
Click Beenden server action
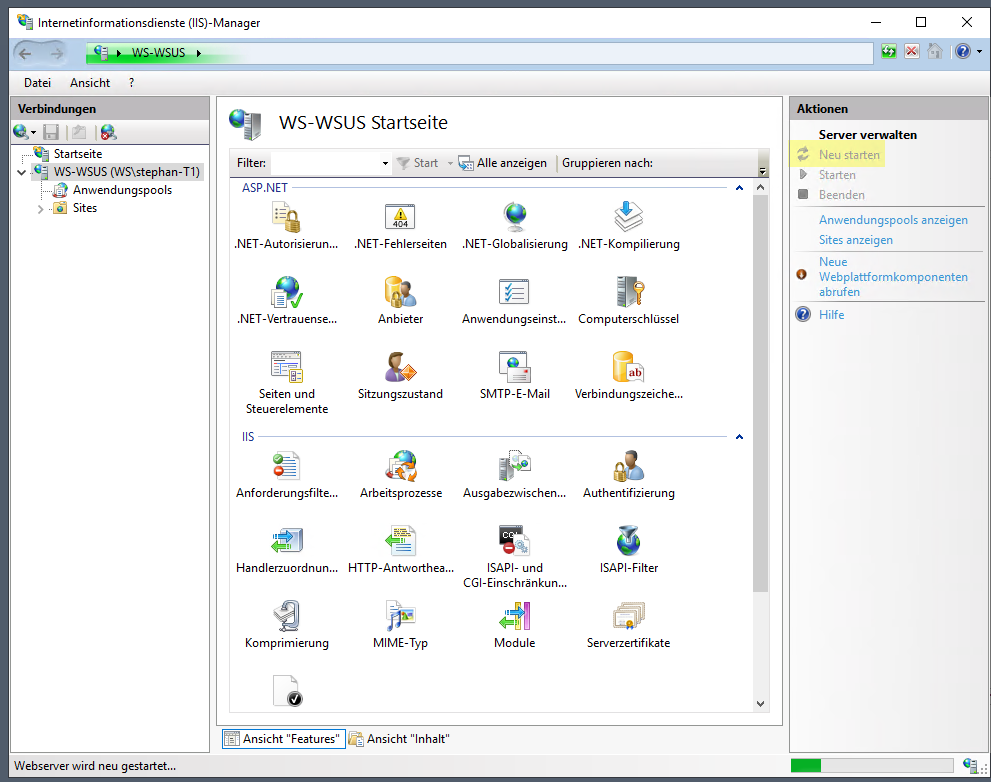point(841,195)
